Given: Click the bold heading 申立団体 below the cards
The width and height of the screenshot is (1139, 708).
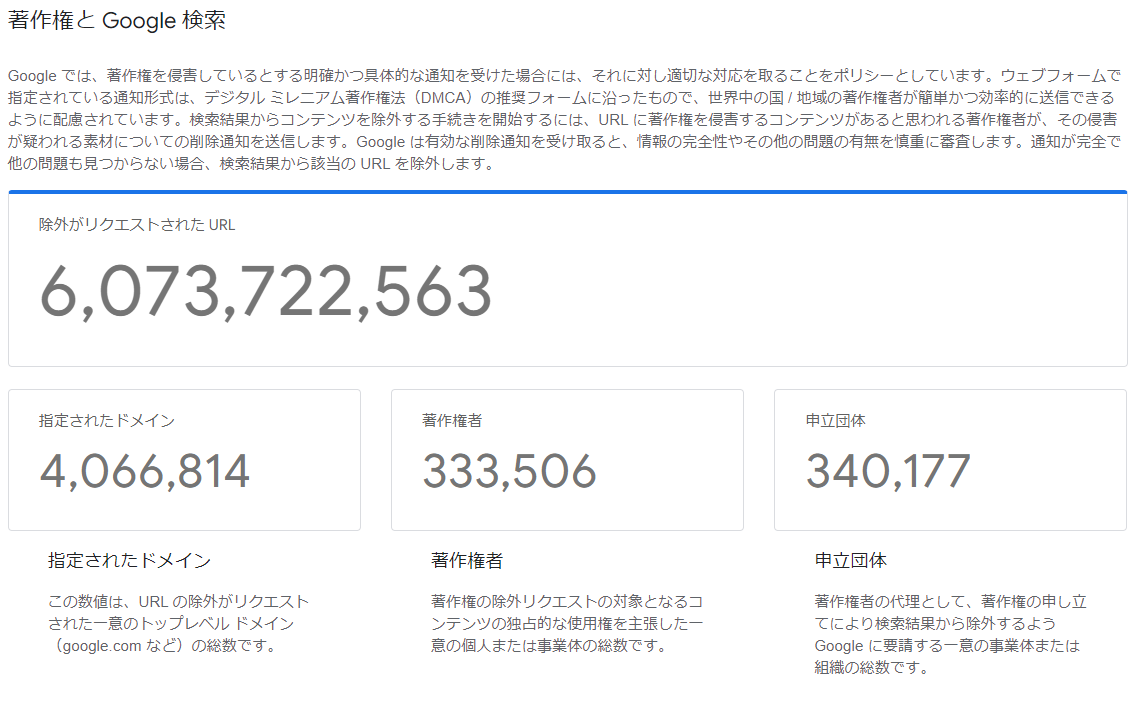Looking at the screenshot, I should pyautogui.click(x=850, y=561).
